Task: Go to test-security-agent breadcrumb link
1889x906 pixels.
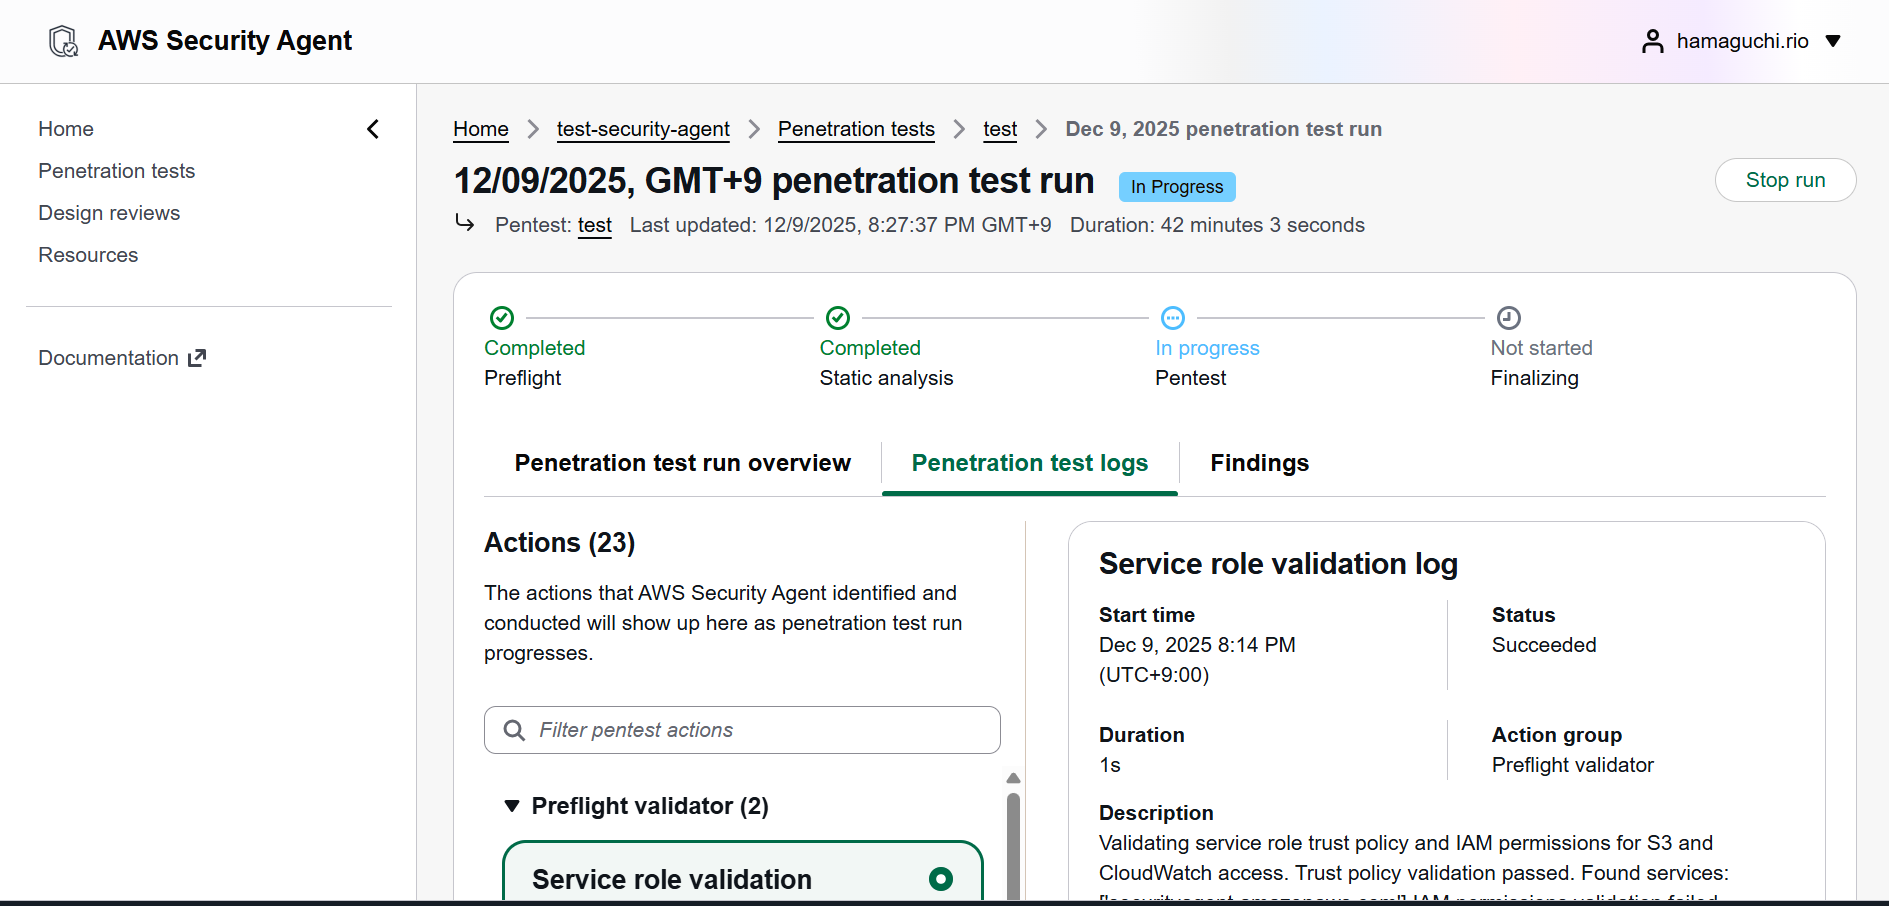Action: [x=643, y=129]
